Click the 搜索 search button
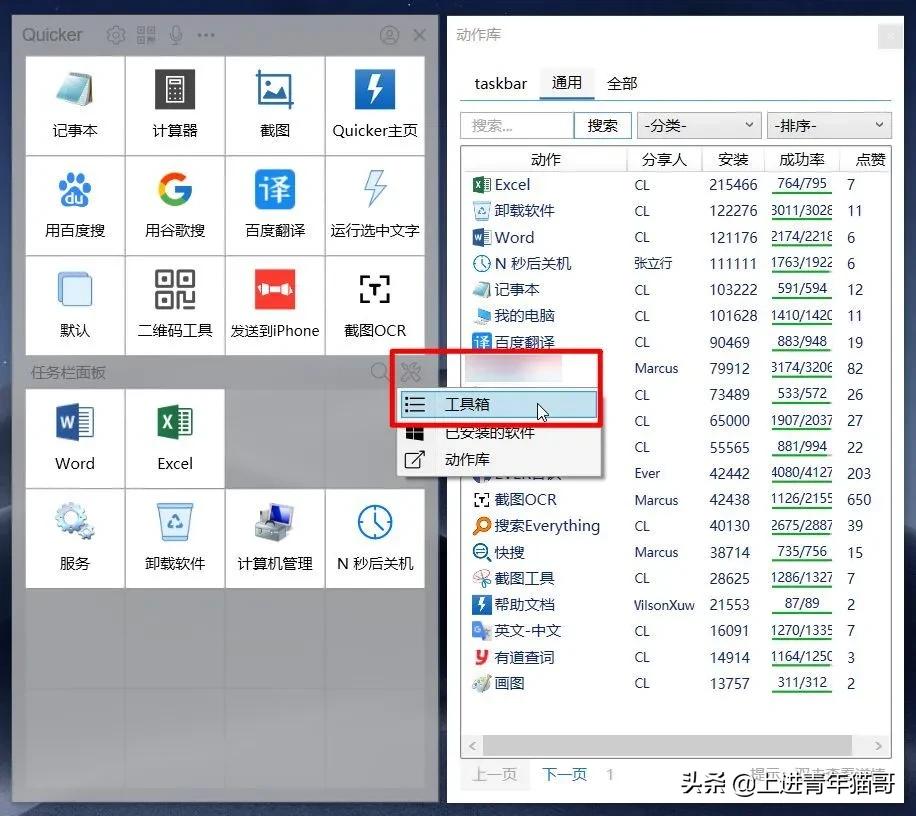The image size is (916, 816). 603,125
